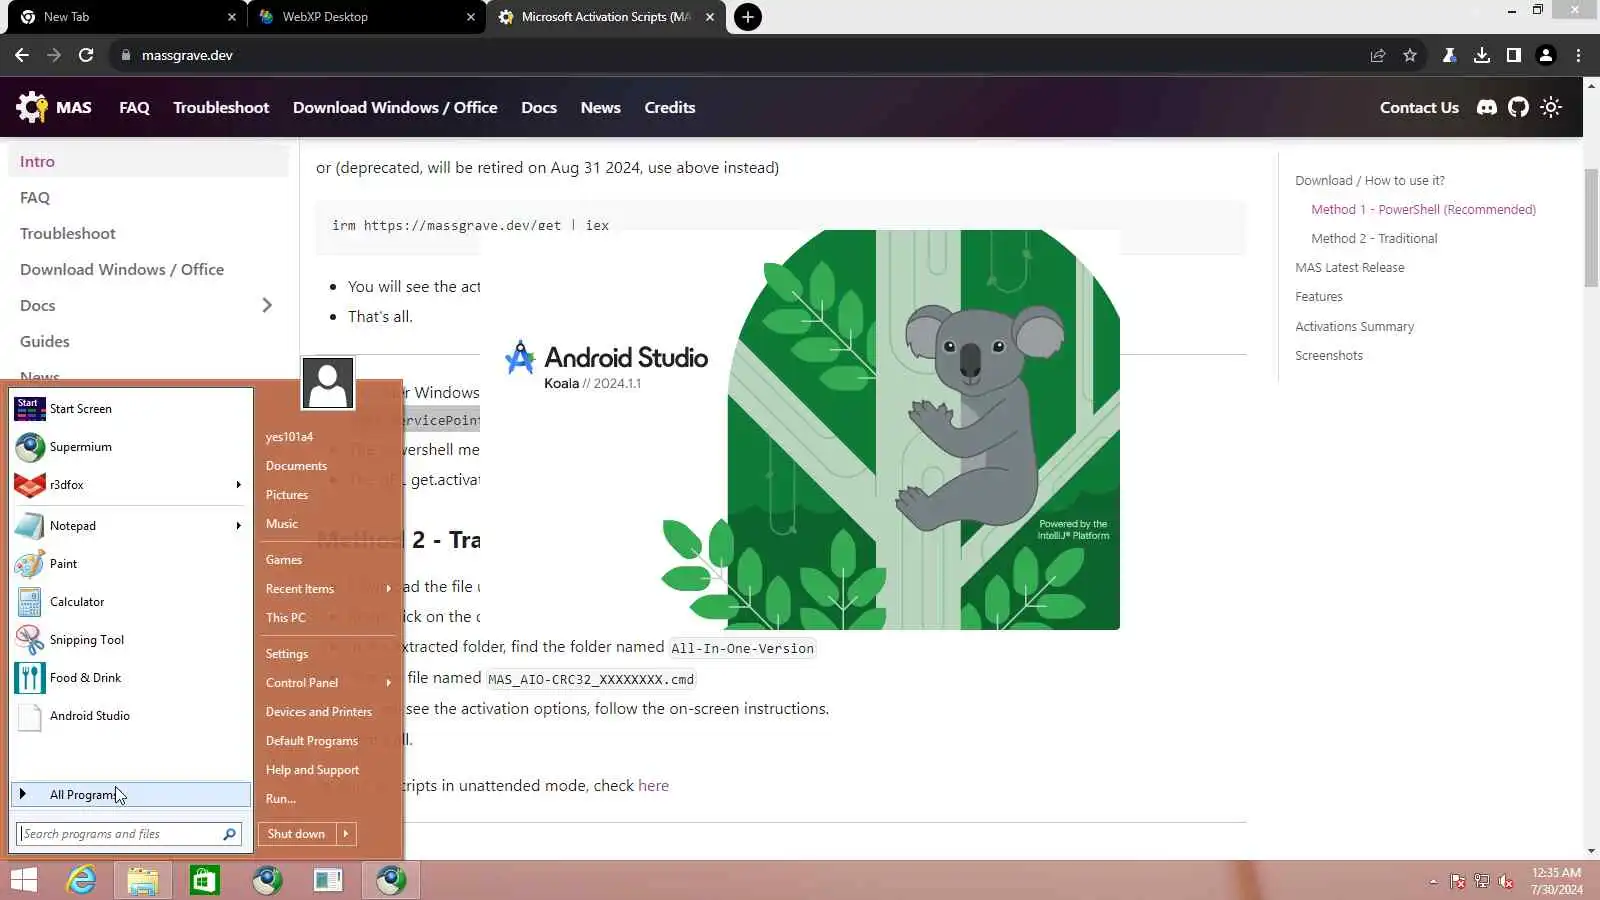Open Android Studio from the Start menu

(130, 716)
